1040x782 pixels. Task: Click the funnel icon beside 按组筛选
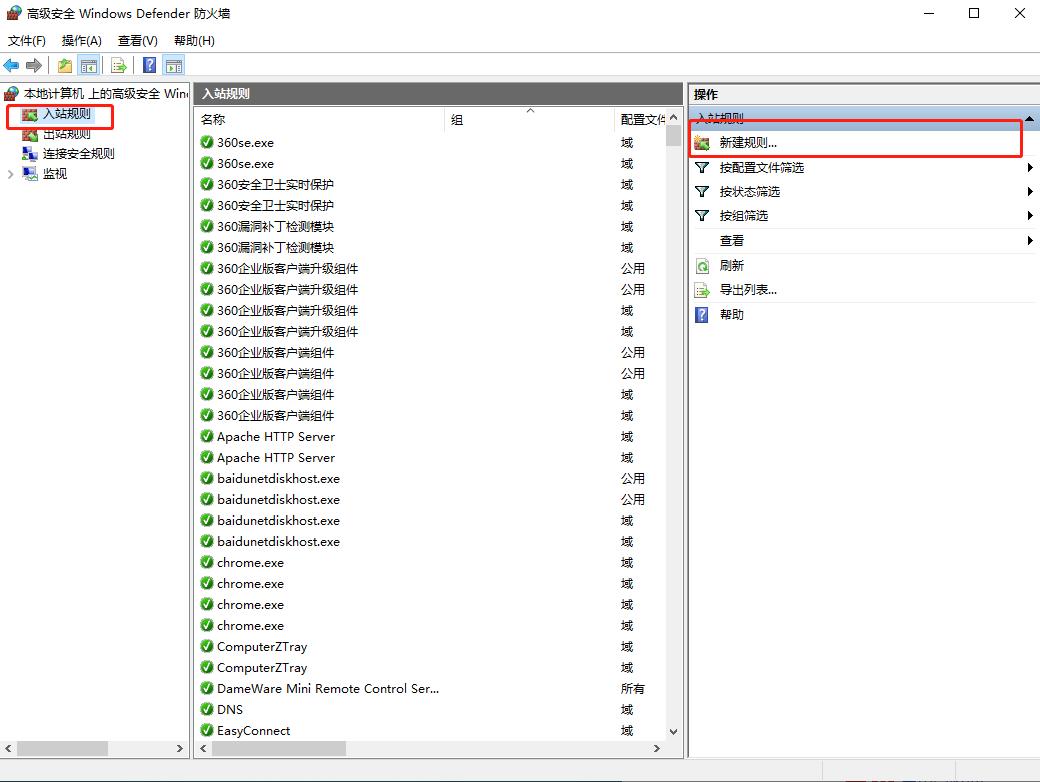click(702, 216)
